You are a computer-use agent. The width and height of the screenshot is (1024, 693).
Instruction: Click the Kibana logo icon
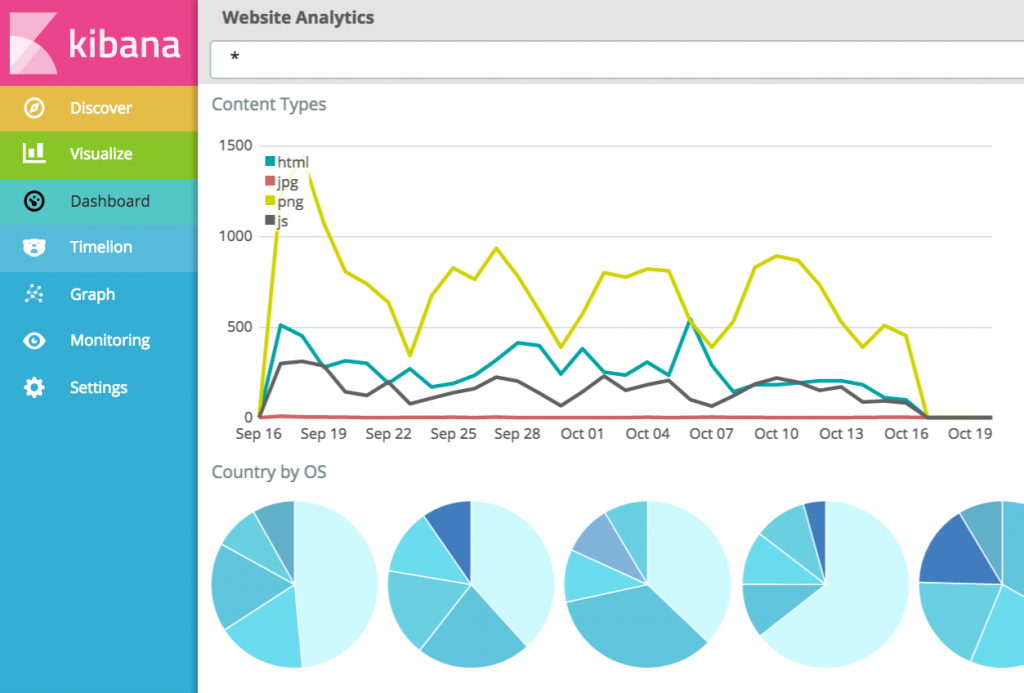click(x=32, y=42)
